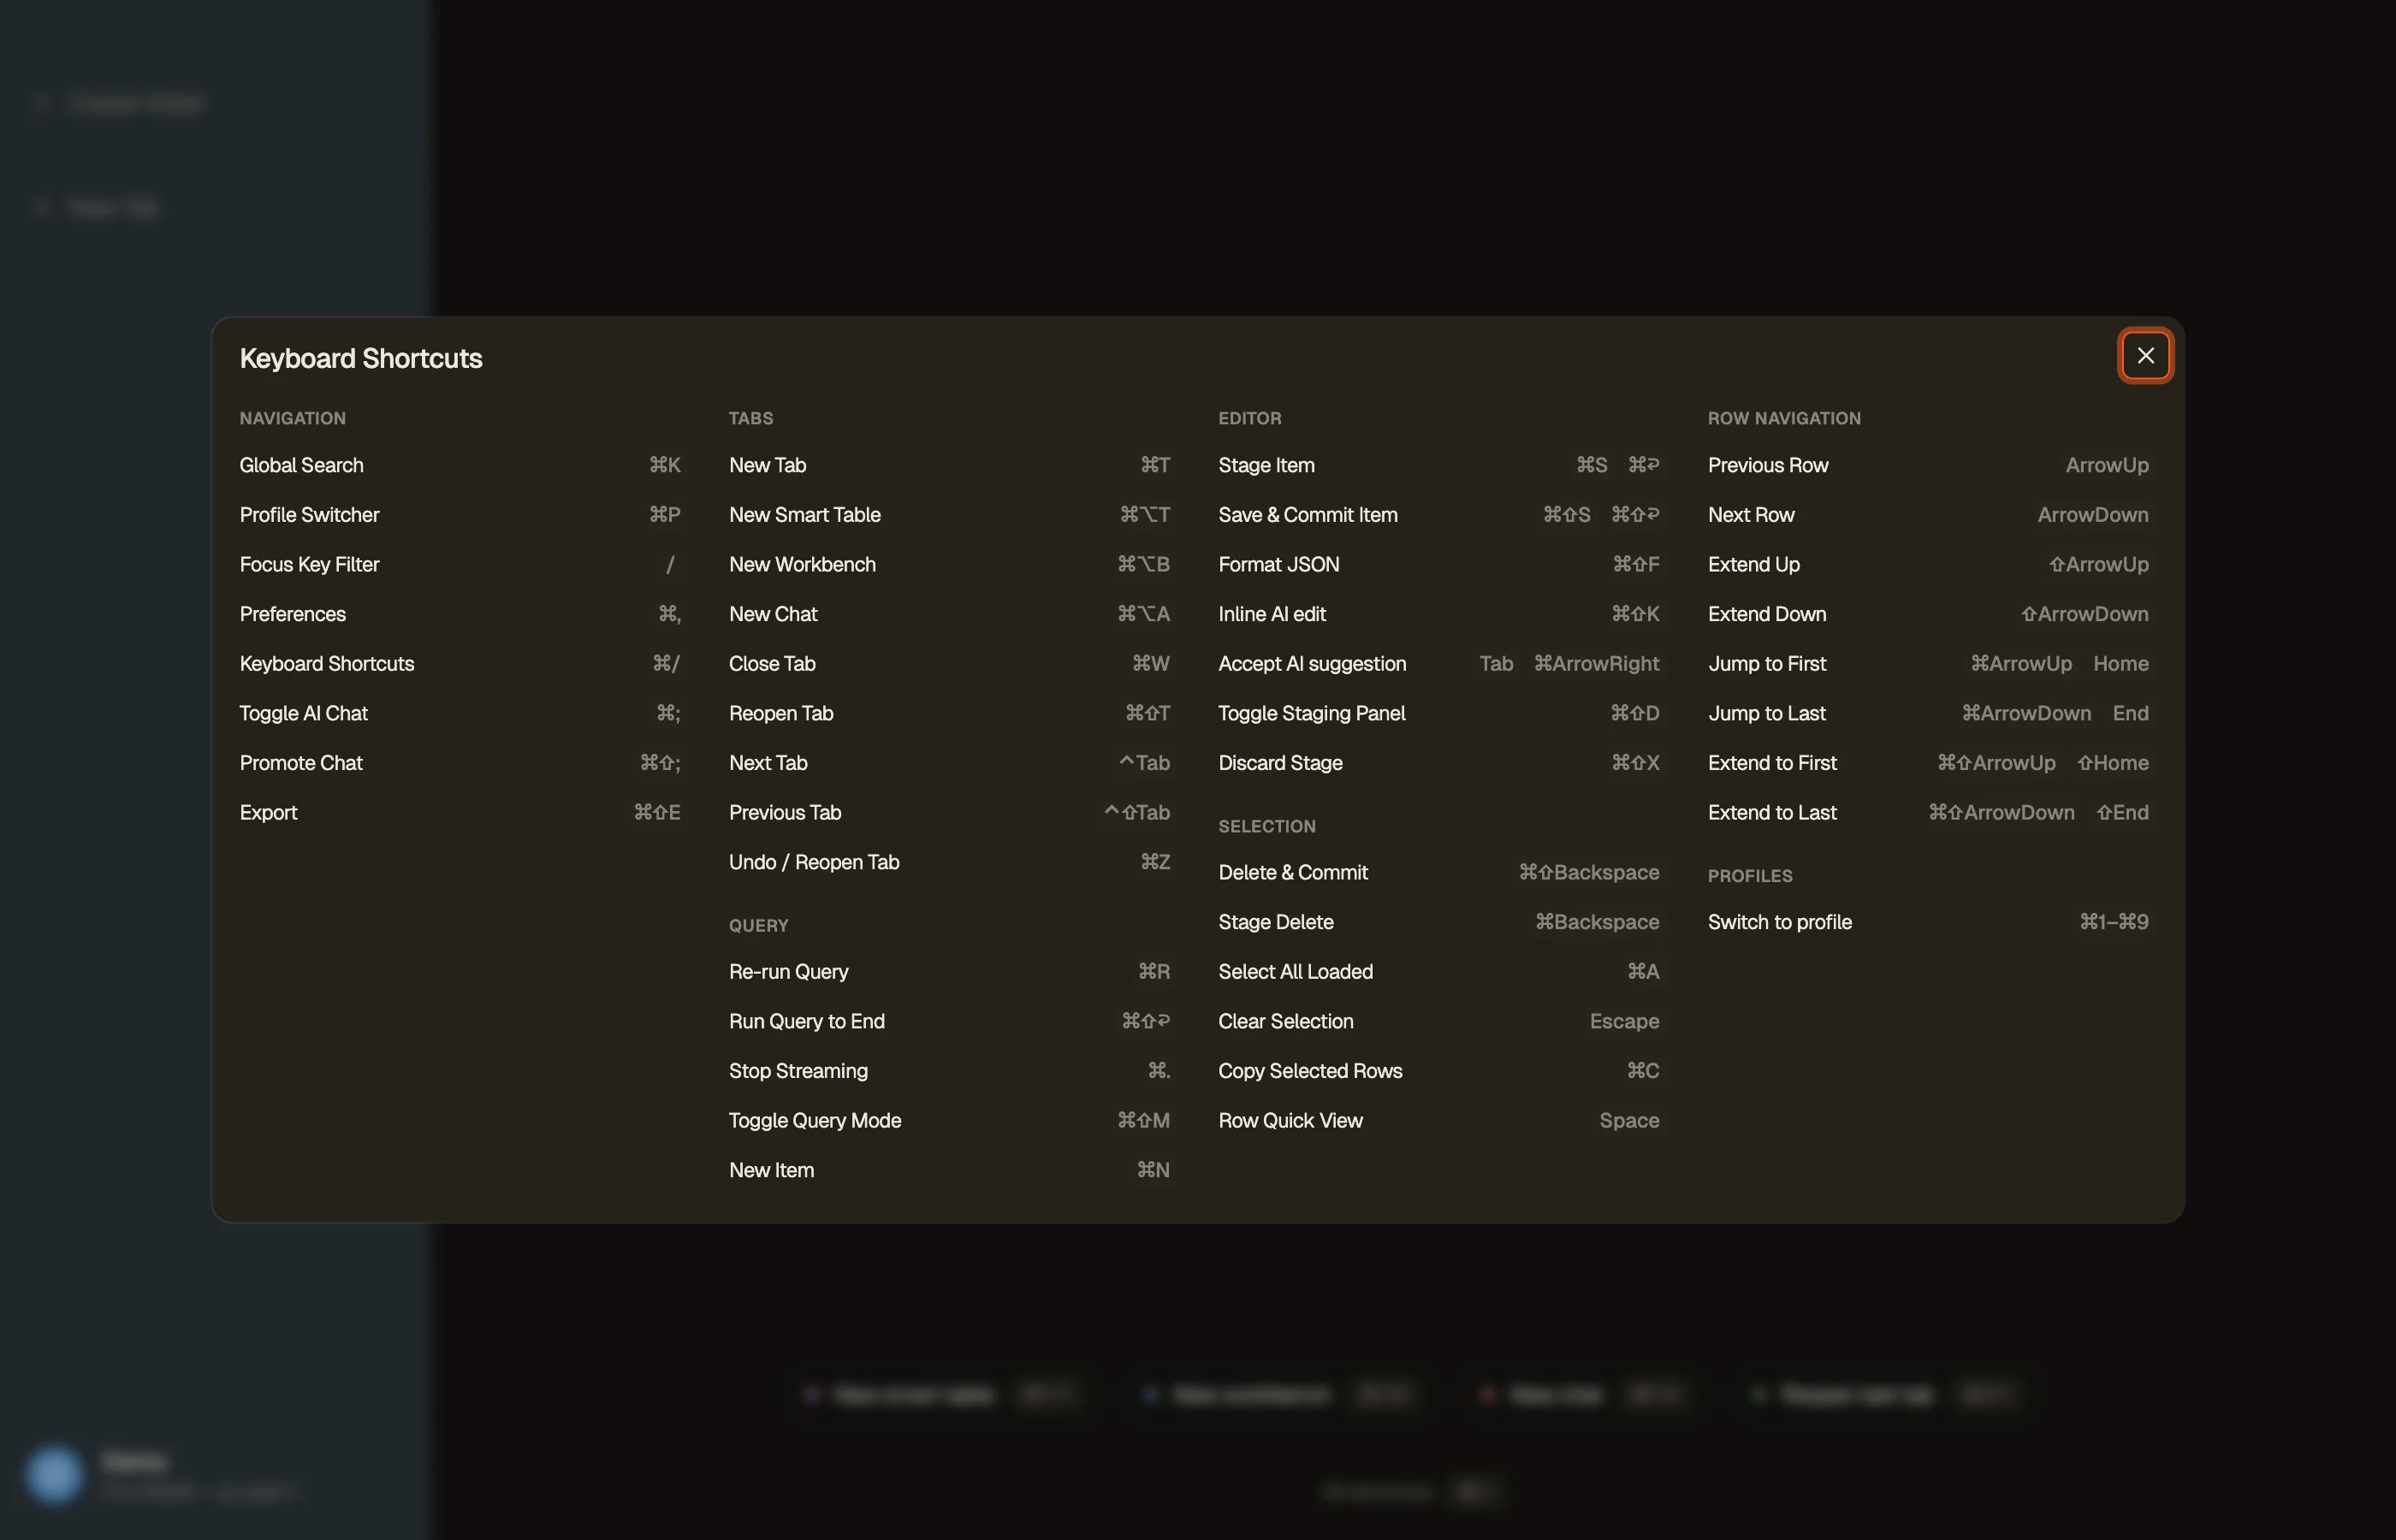Viewport: 2396px width, 1540px height.
Task: Click the Stage Delete label
Action: 1276,922
